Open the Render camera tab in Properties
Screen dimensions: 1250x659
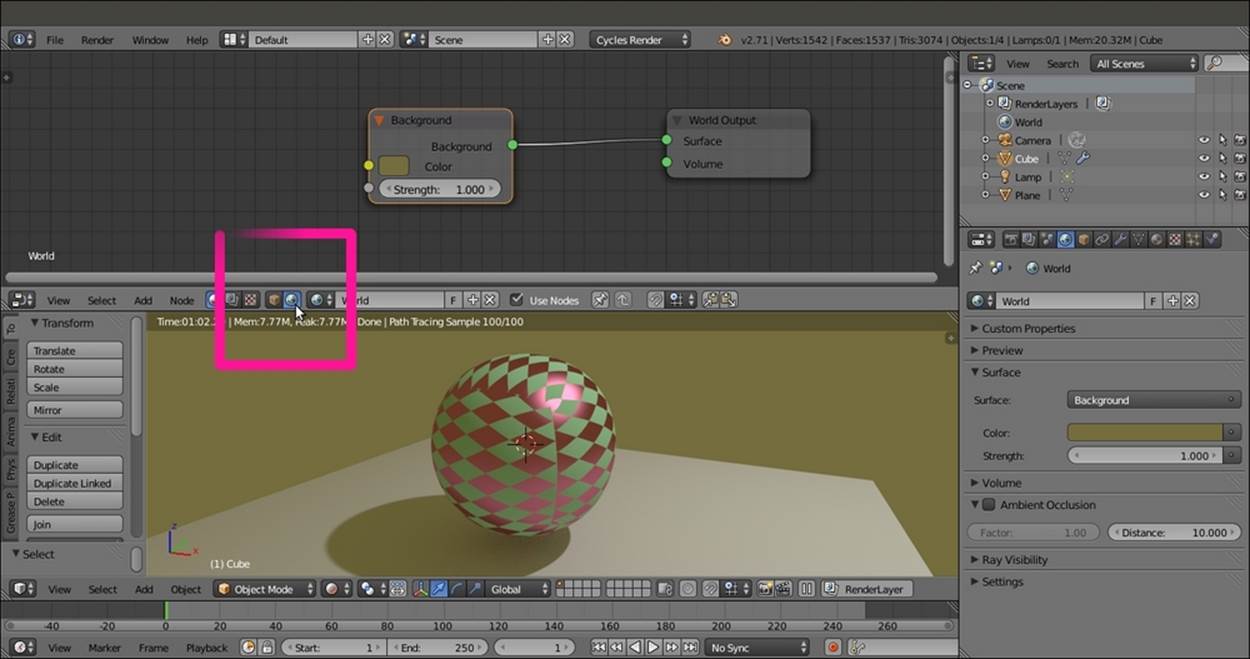pyautogui.click(x=1011, y=240)
